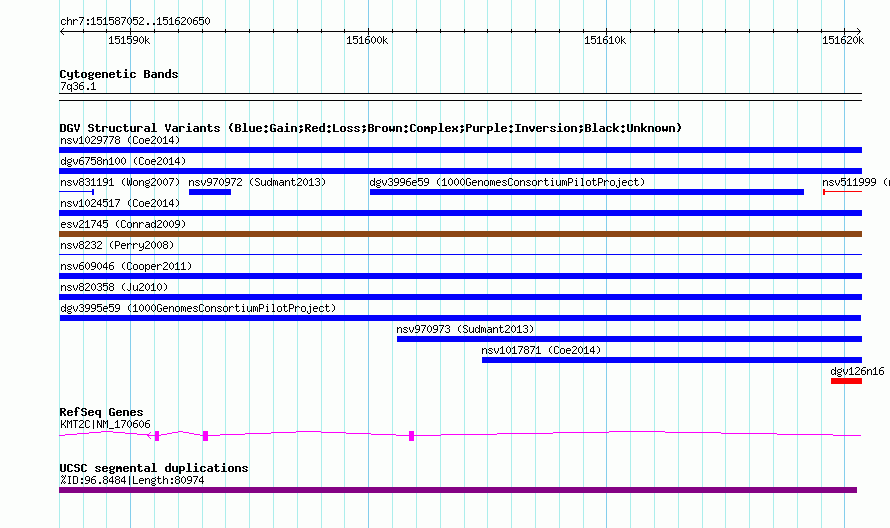This screenshot has width=890, height=528.
Task: Click the nsv970973 (Sudmant2013) gain bar
Action: (x=629, y=339)
